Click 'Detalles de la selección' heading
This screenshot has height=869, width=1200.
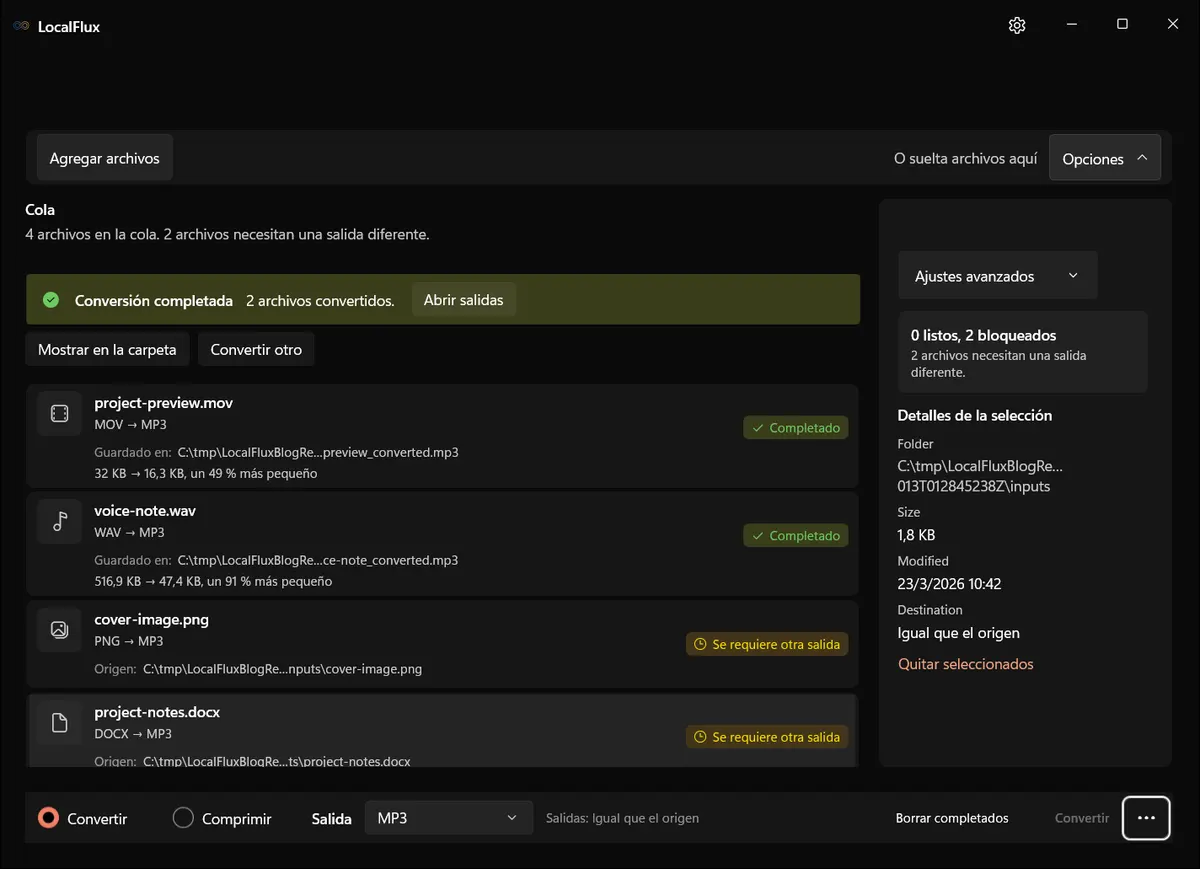coord(975,415)
